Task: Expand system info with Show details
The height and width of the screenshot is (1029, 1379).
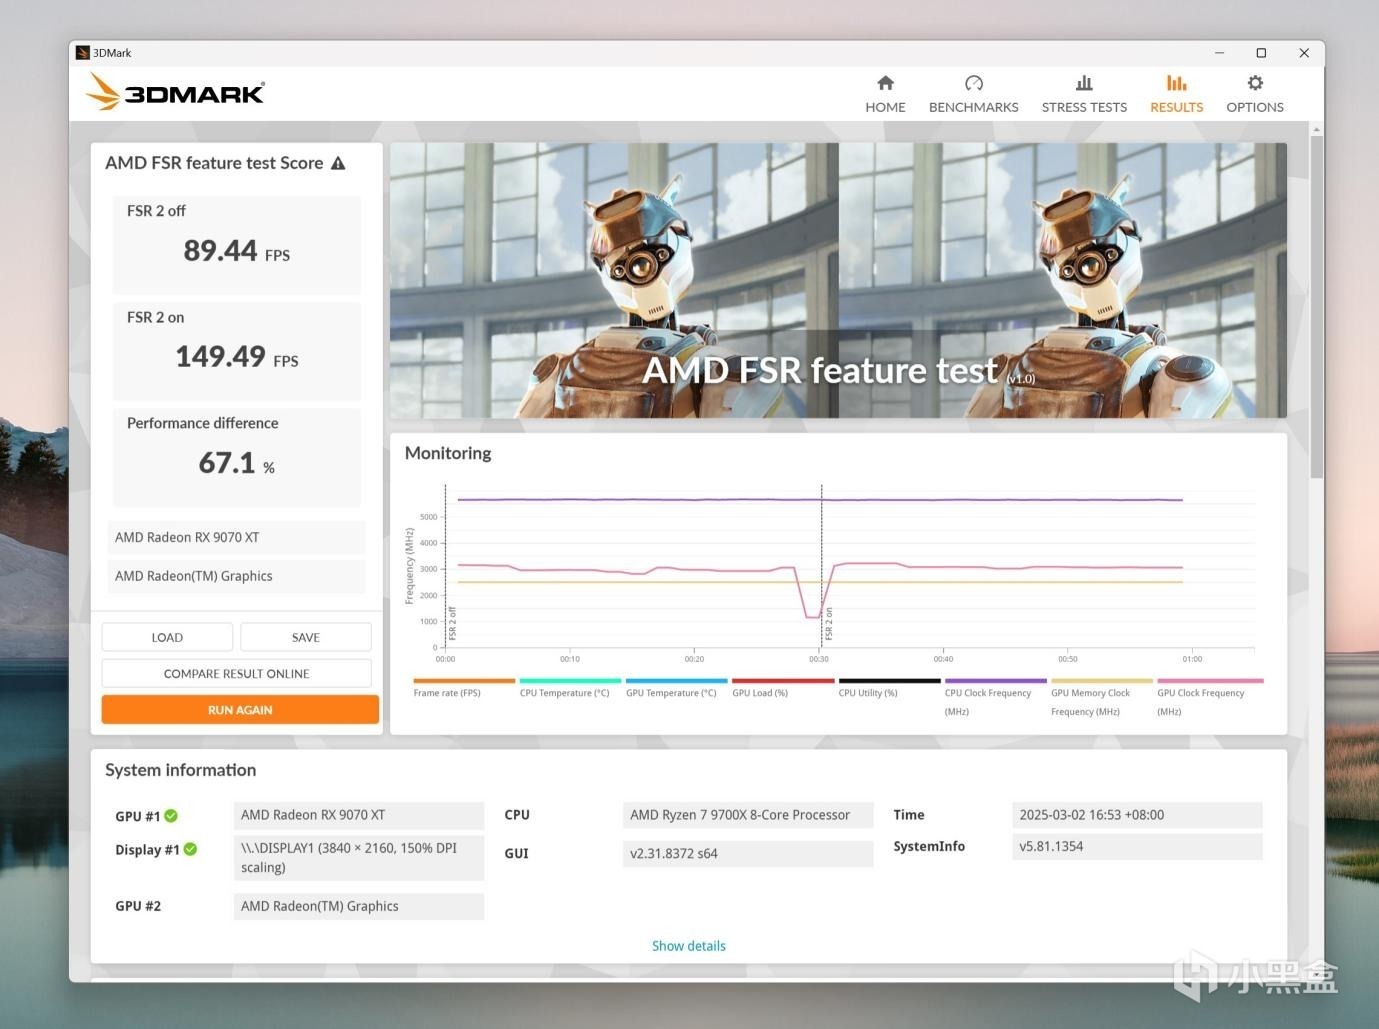Action: click(689, 946)
